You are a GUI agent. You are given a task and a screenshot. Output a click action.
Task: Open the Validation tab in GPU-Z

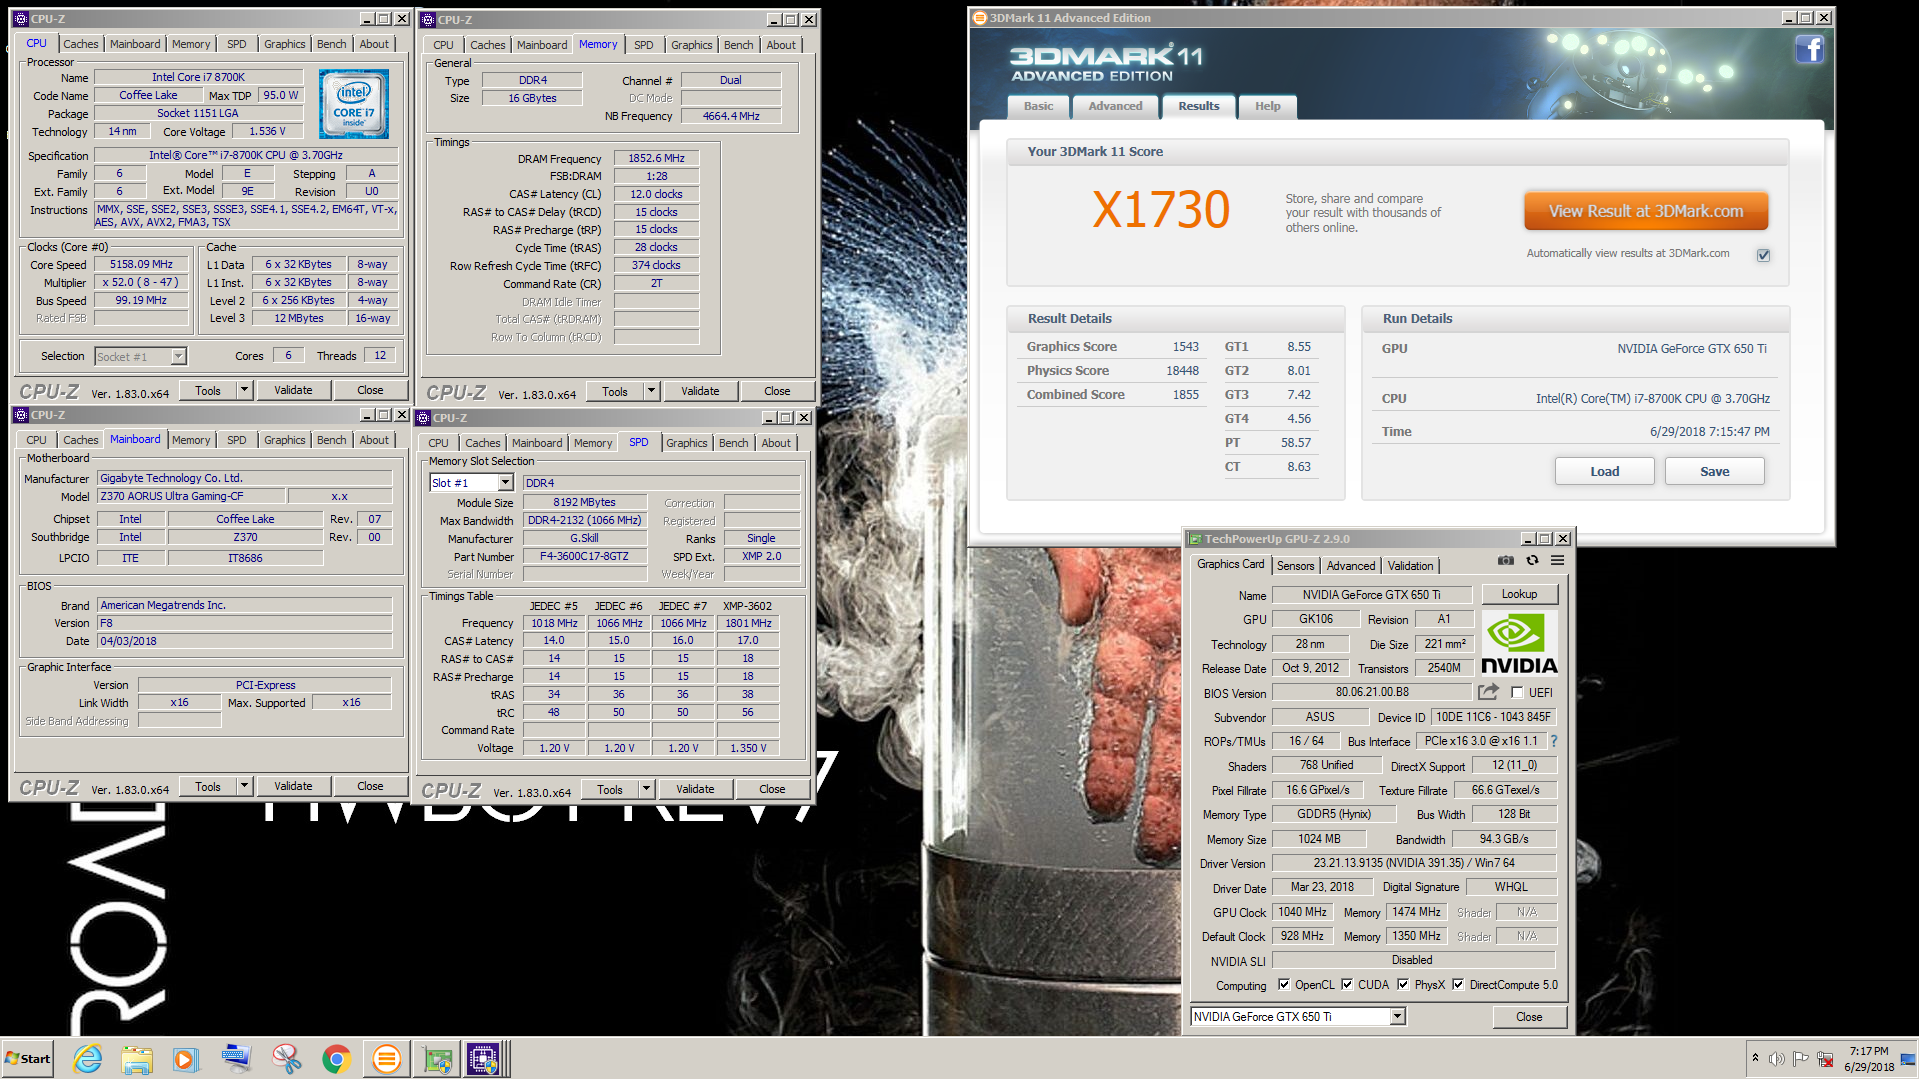1410,566
